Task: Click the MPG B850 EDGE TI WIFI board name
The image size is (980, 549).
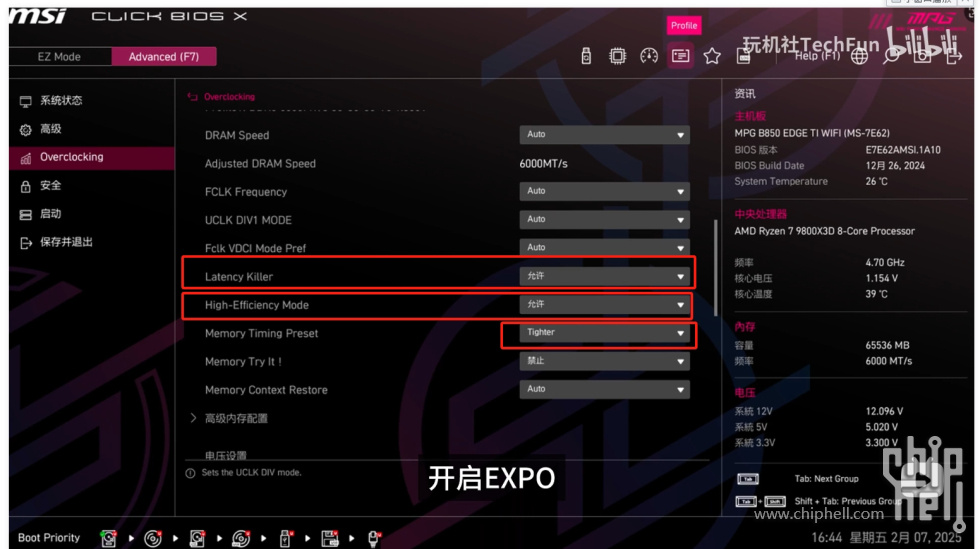Action: click(812, 133)
